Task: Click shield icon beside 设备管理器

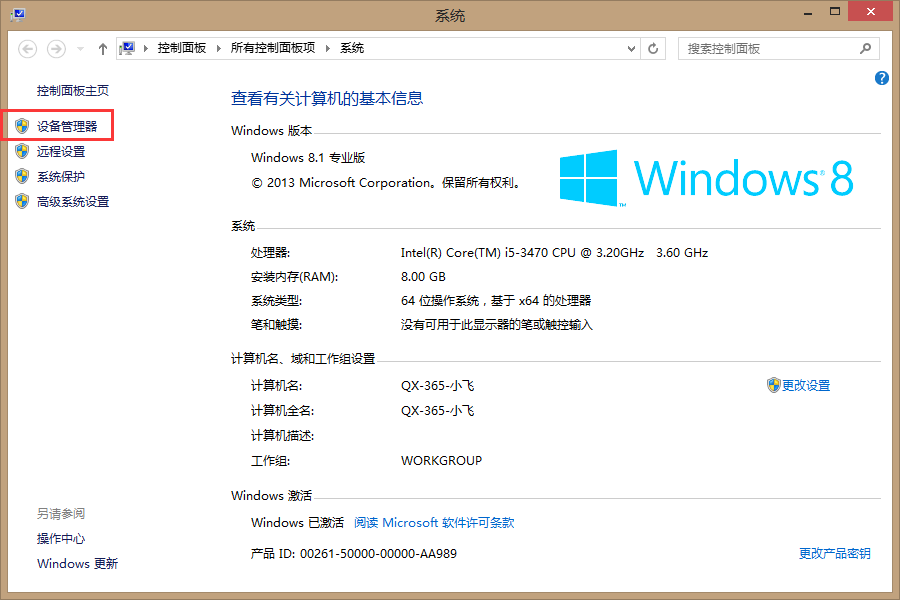Action: click(x=22, y=126)
